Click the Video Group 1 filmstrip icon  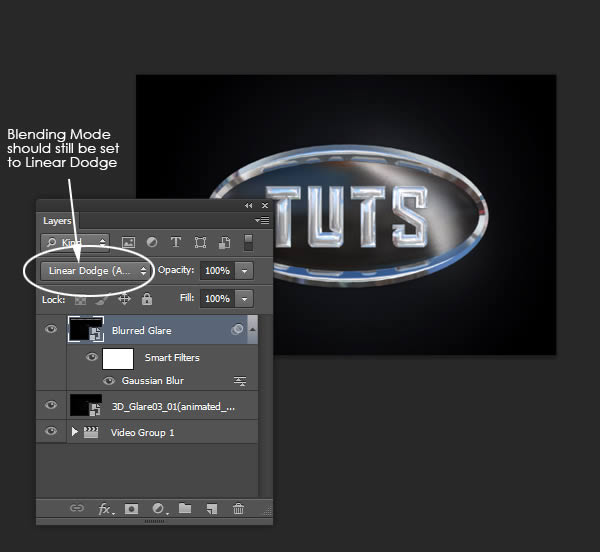[91, 432]
